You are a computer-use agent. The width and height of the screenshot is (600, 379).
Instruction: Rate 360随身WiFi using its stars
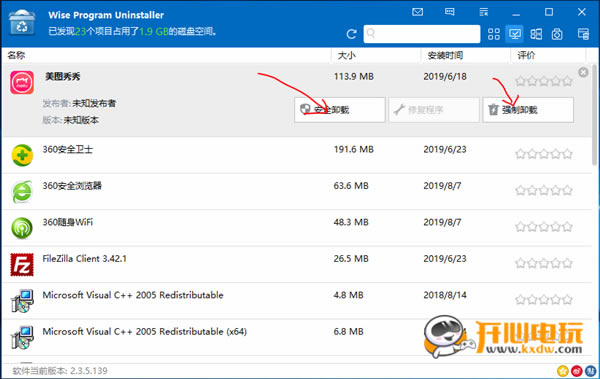click(x=544, y=227)
